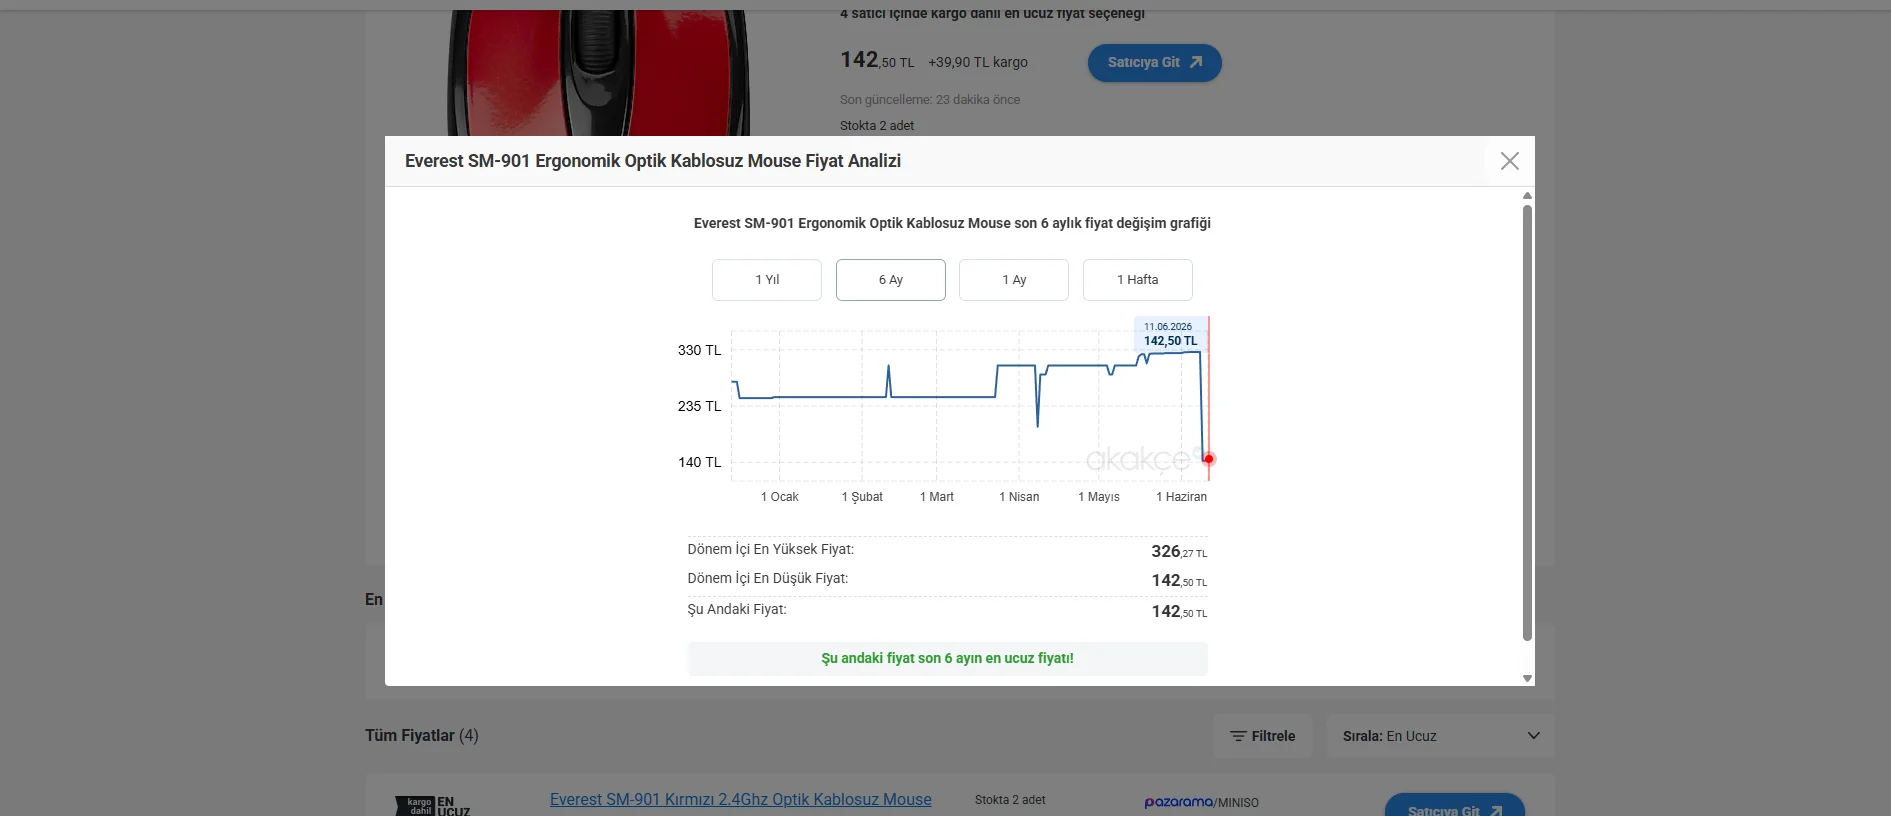
Task: Click top Satıcıya Git button
Action: point(1155,62)
